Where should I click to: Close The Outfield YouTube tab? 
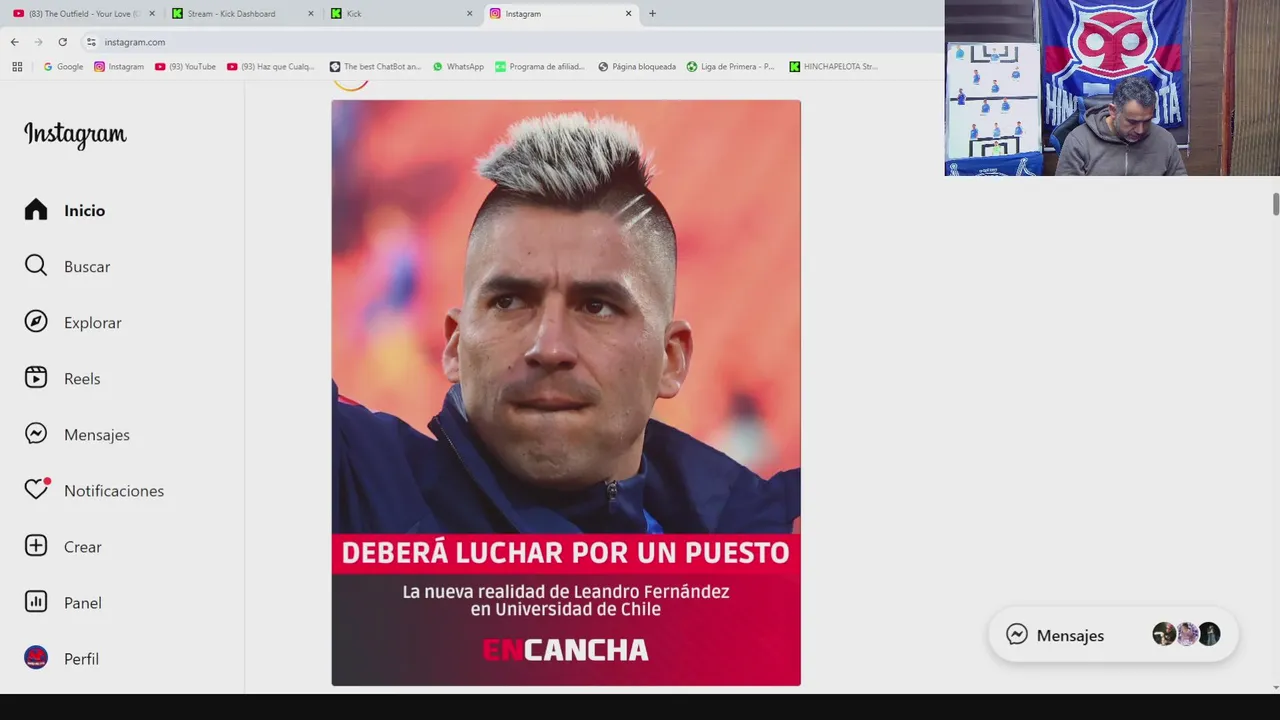(152, 14)
